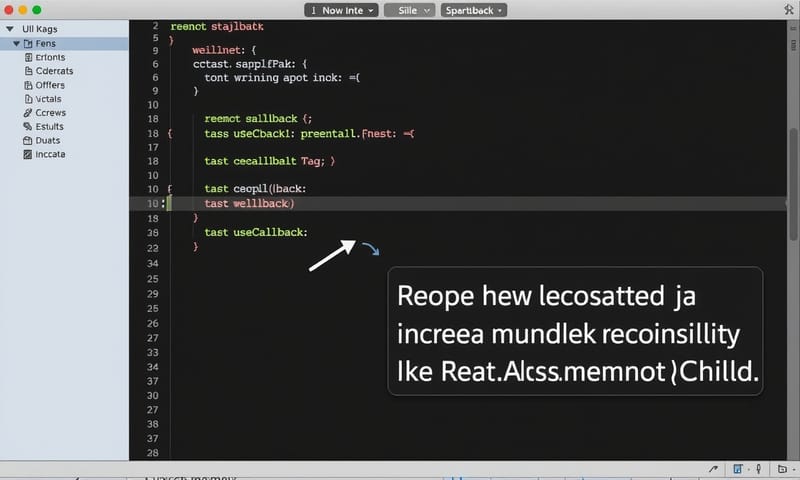800x480 pixels.
Task: Click the Erfonts file icon in sidebar
Action: point(27,58)
